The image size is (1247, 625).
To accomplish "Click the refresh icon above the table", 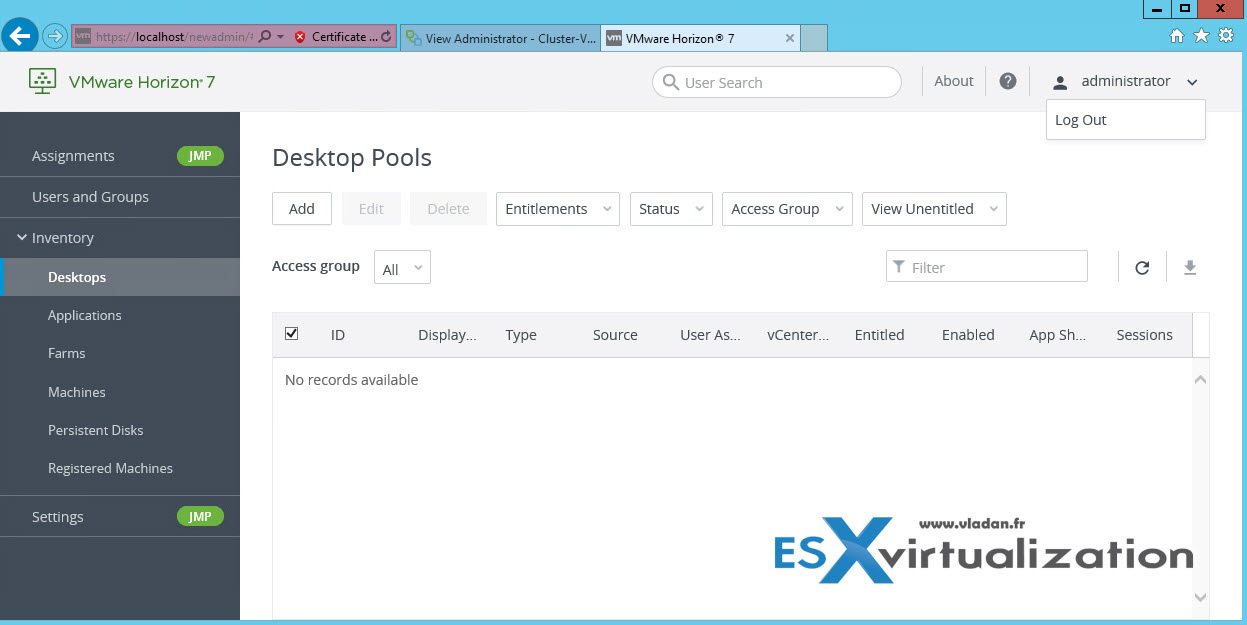I will (1142, 267).
